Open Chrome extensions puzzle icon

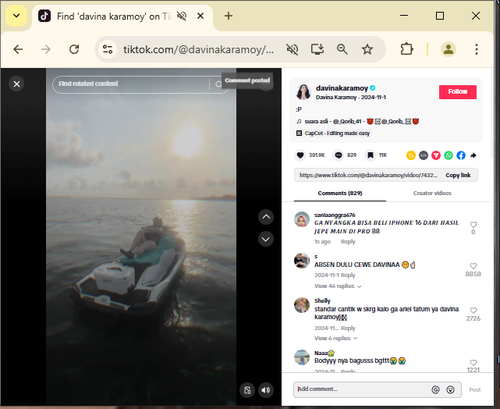406,50
